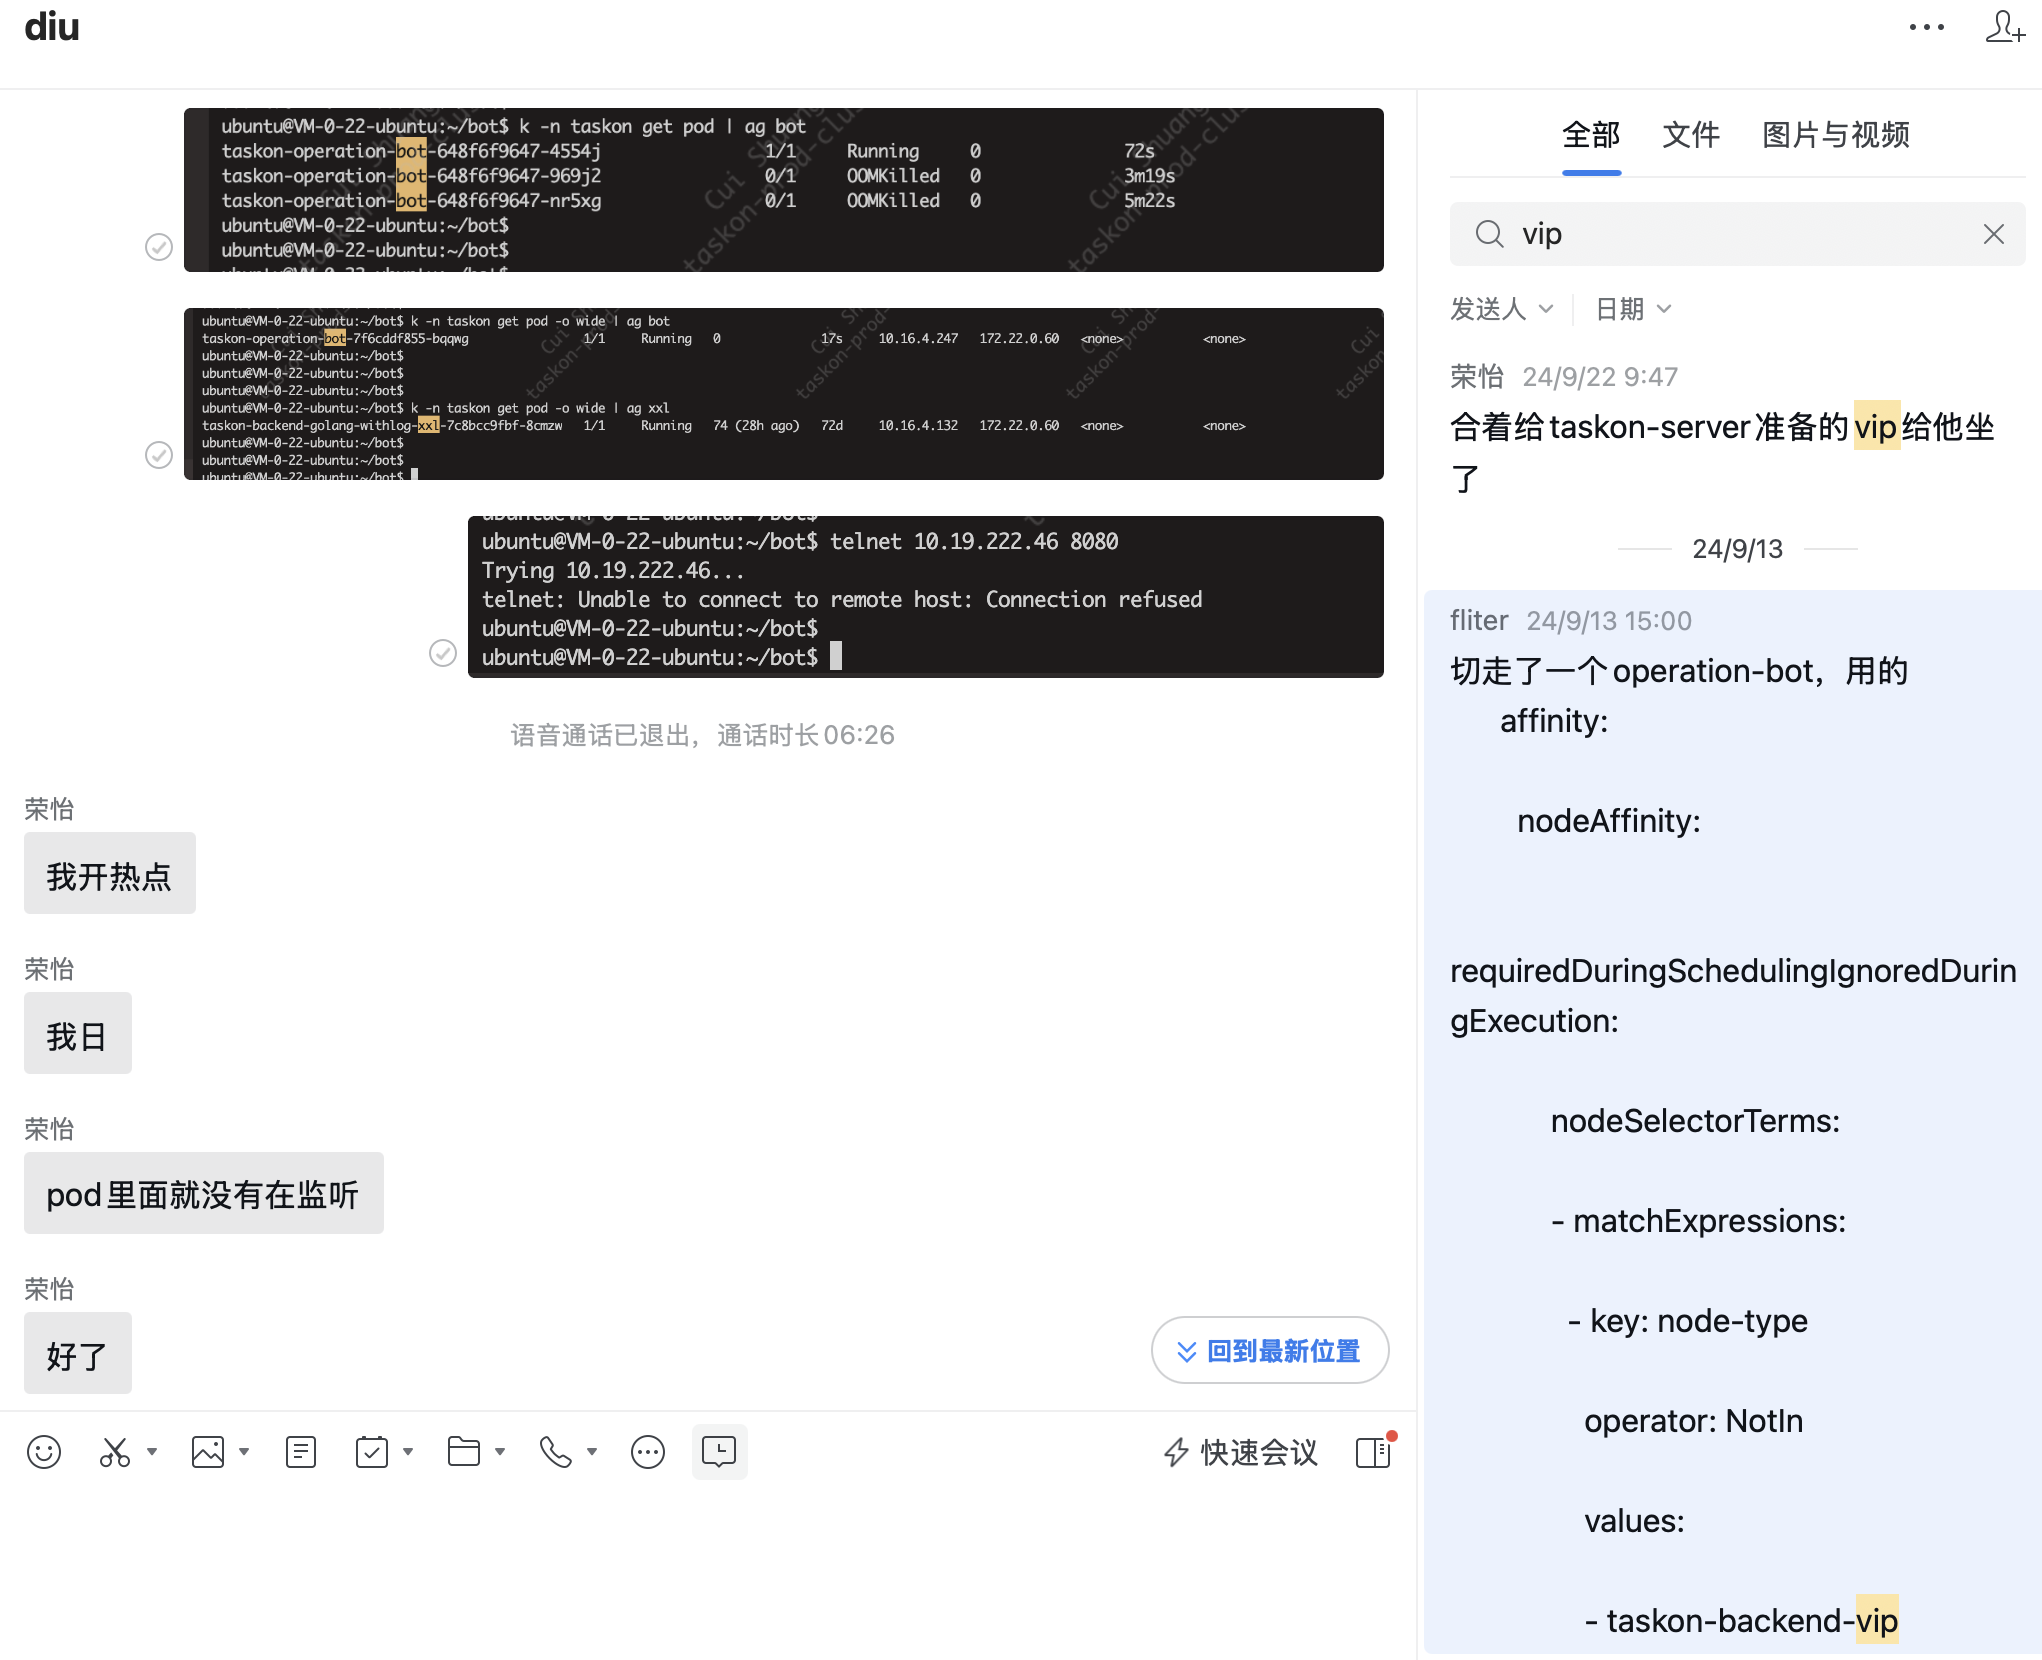Image resolution: width=2042 pixels, height=1660 pixels.
Task: Select checkmark beside telnet screenshot
Action: [x=443, y=653]
